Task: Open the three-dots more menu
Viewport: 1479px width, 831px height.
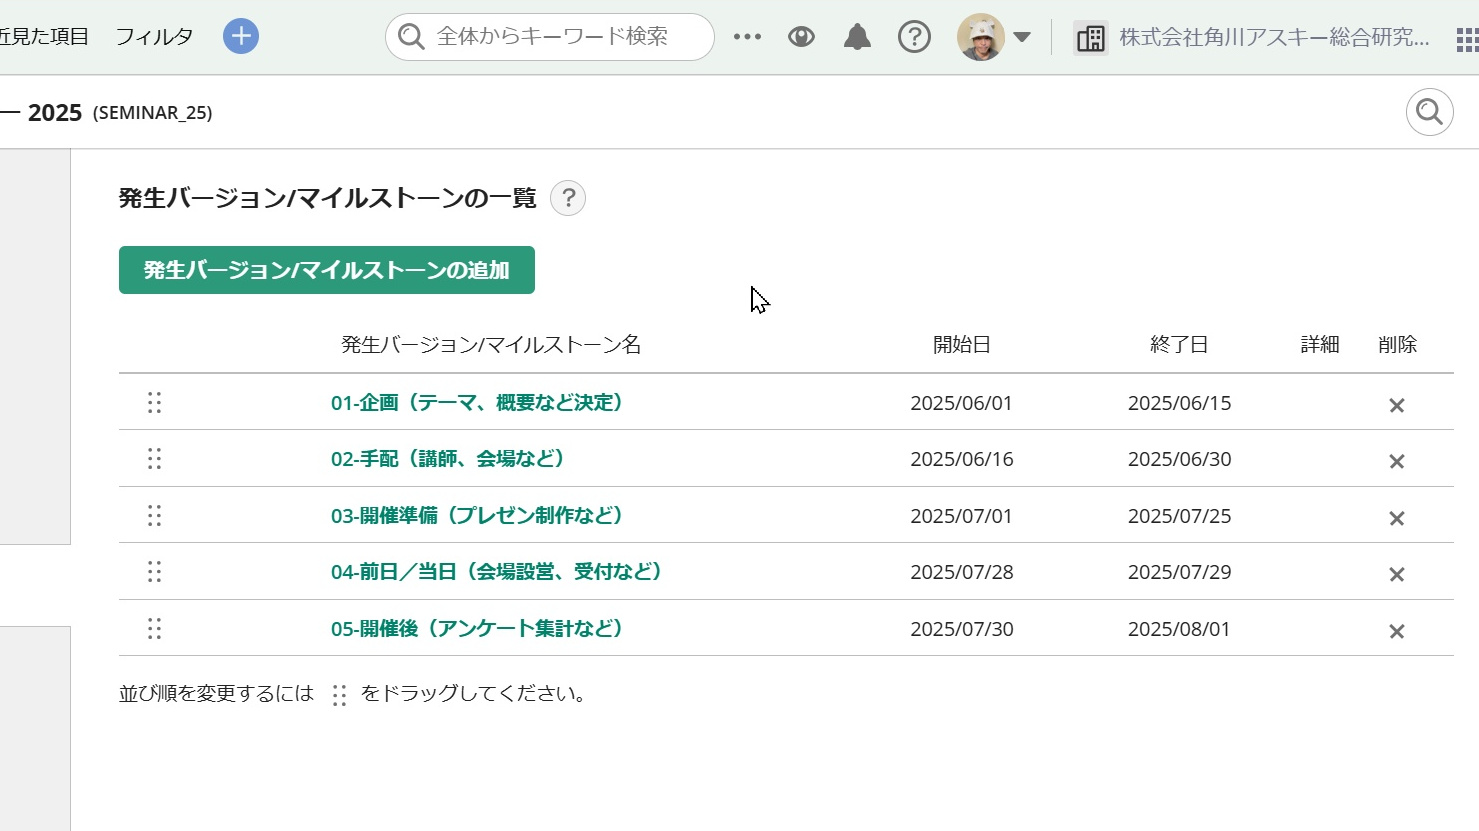Action: point(747,37)
